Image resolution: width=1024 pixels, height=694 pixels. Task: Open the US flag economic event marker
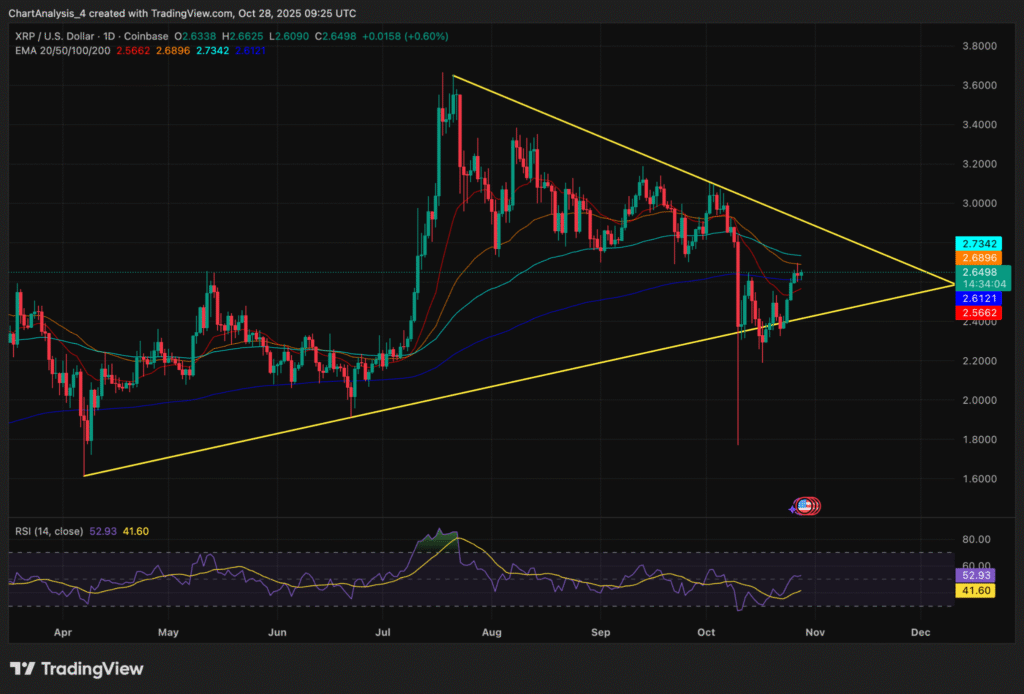point(807,506)
